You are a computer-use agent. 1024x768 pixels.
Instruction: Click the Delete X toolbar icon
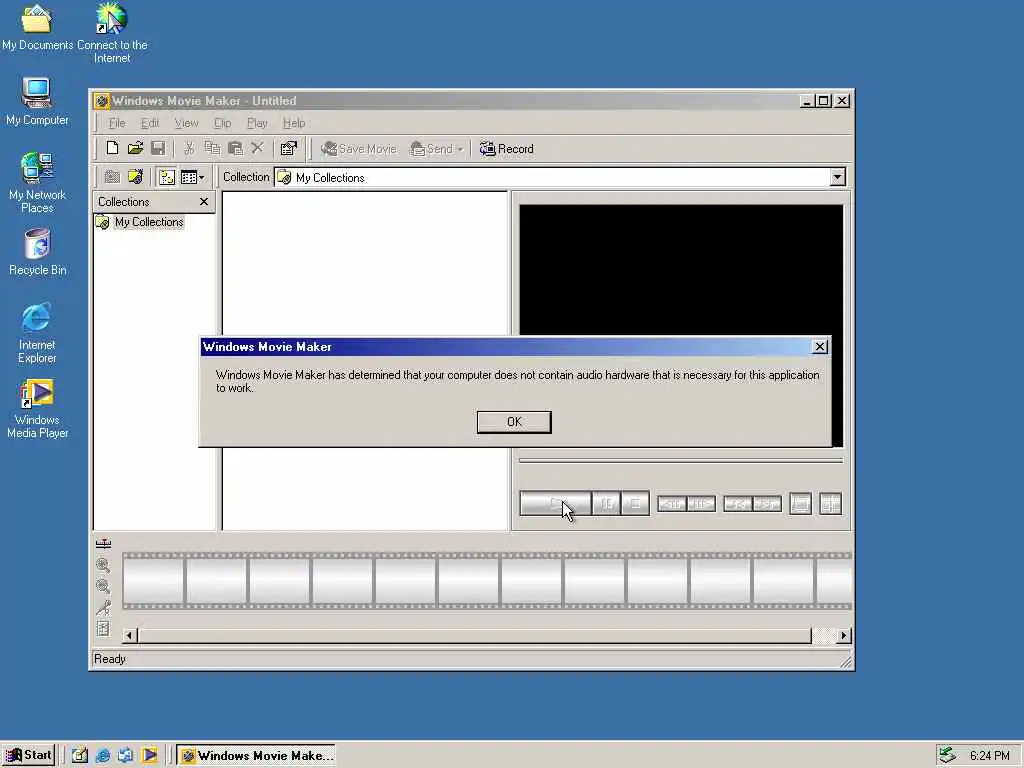pos(257,148)
